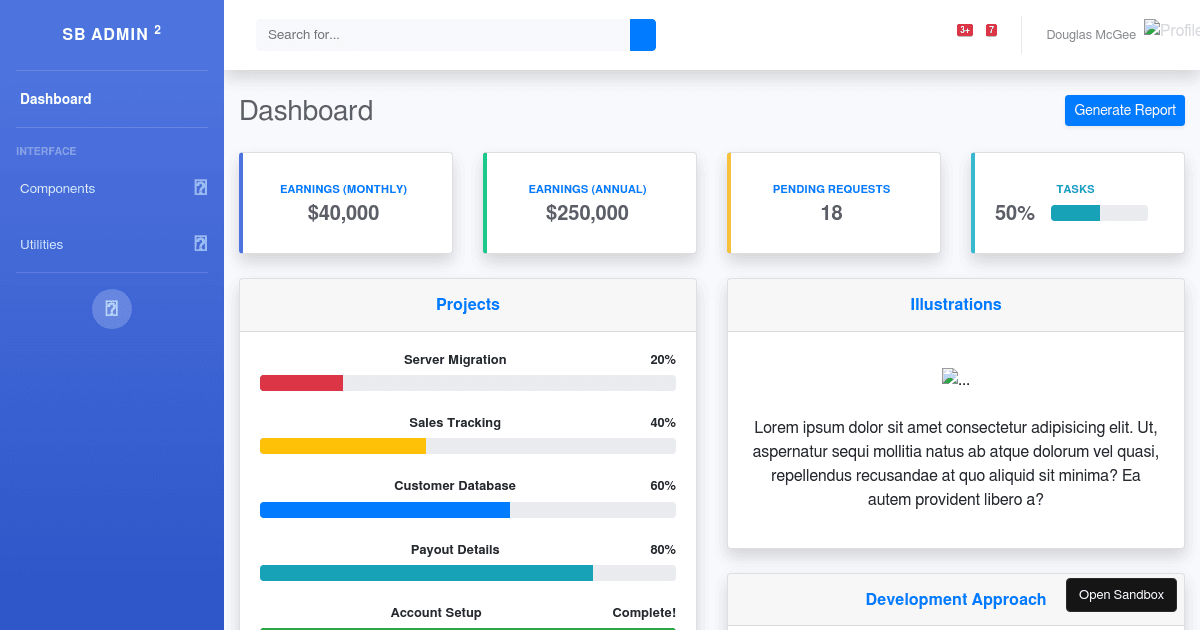Click the Open Sandbox button
The image size is (1200, 630).
[1121, 595]
